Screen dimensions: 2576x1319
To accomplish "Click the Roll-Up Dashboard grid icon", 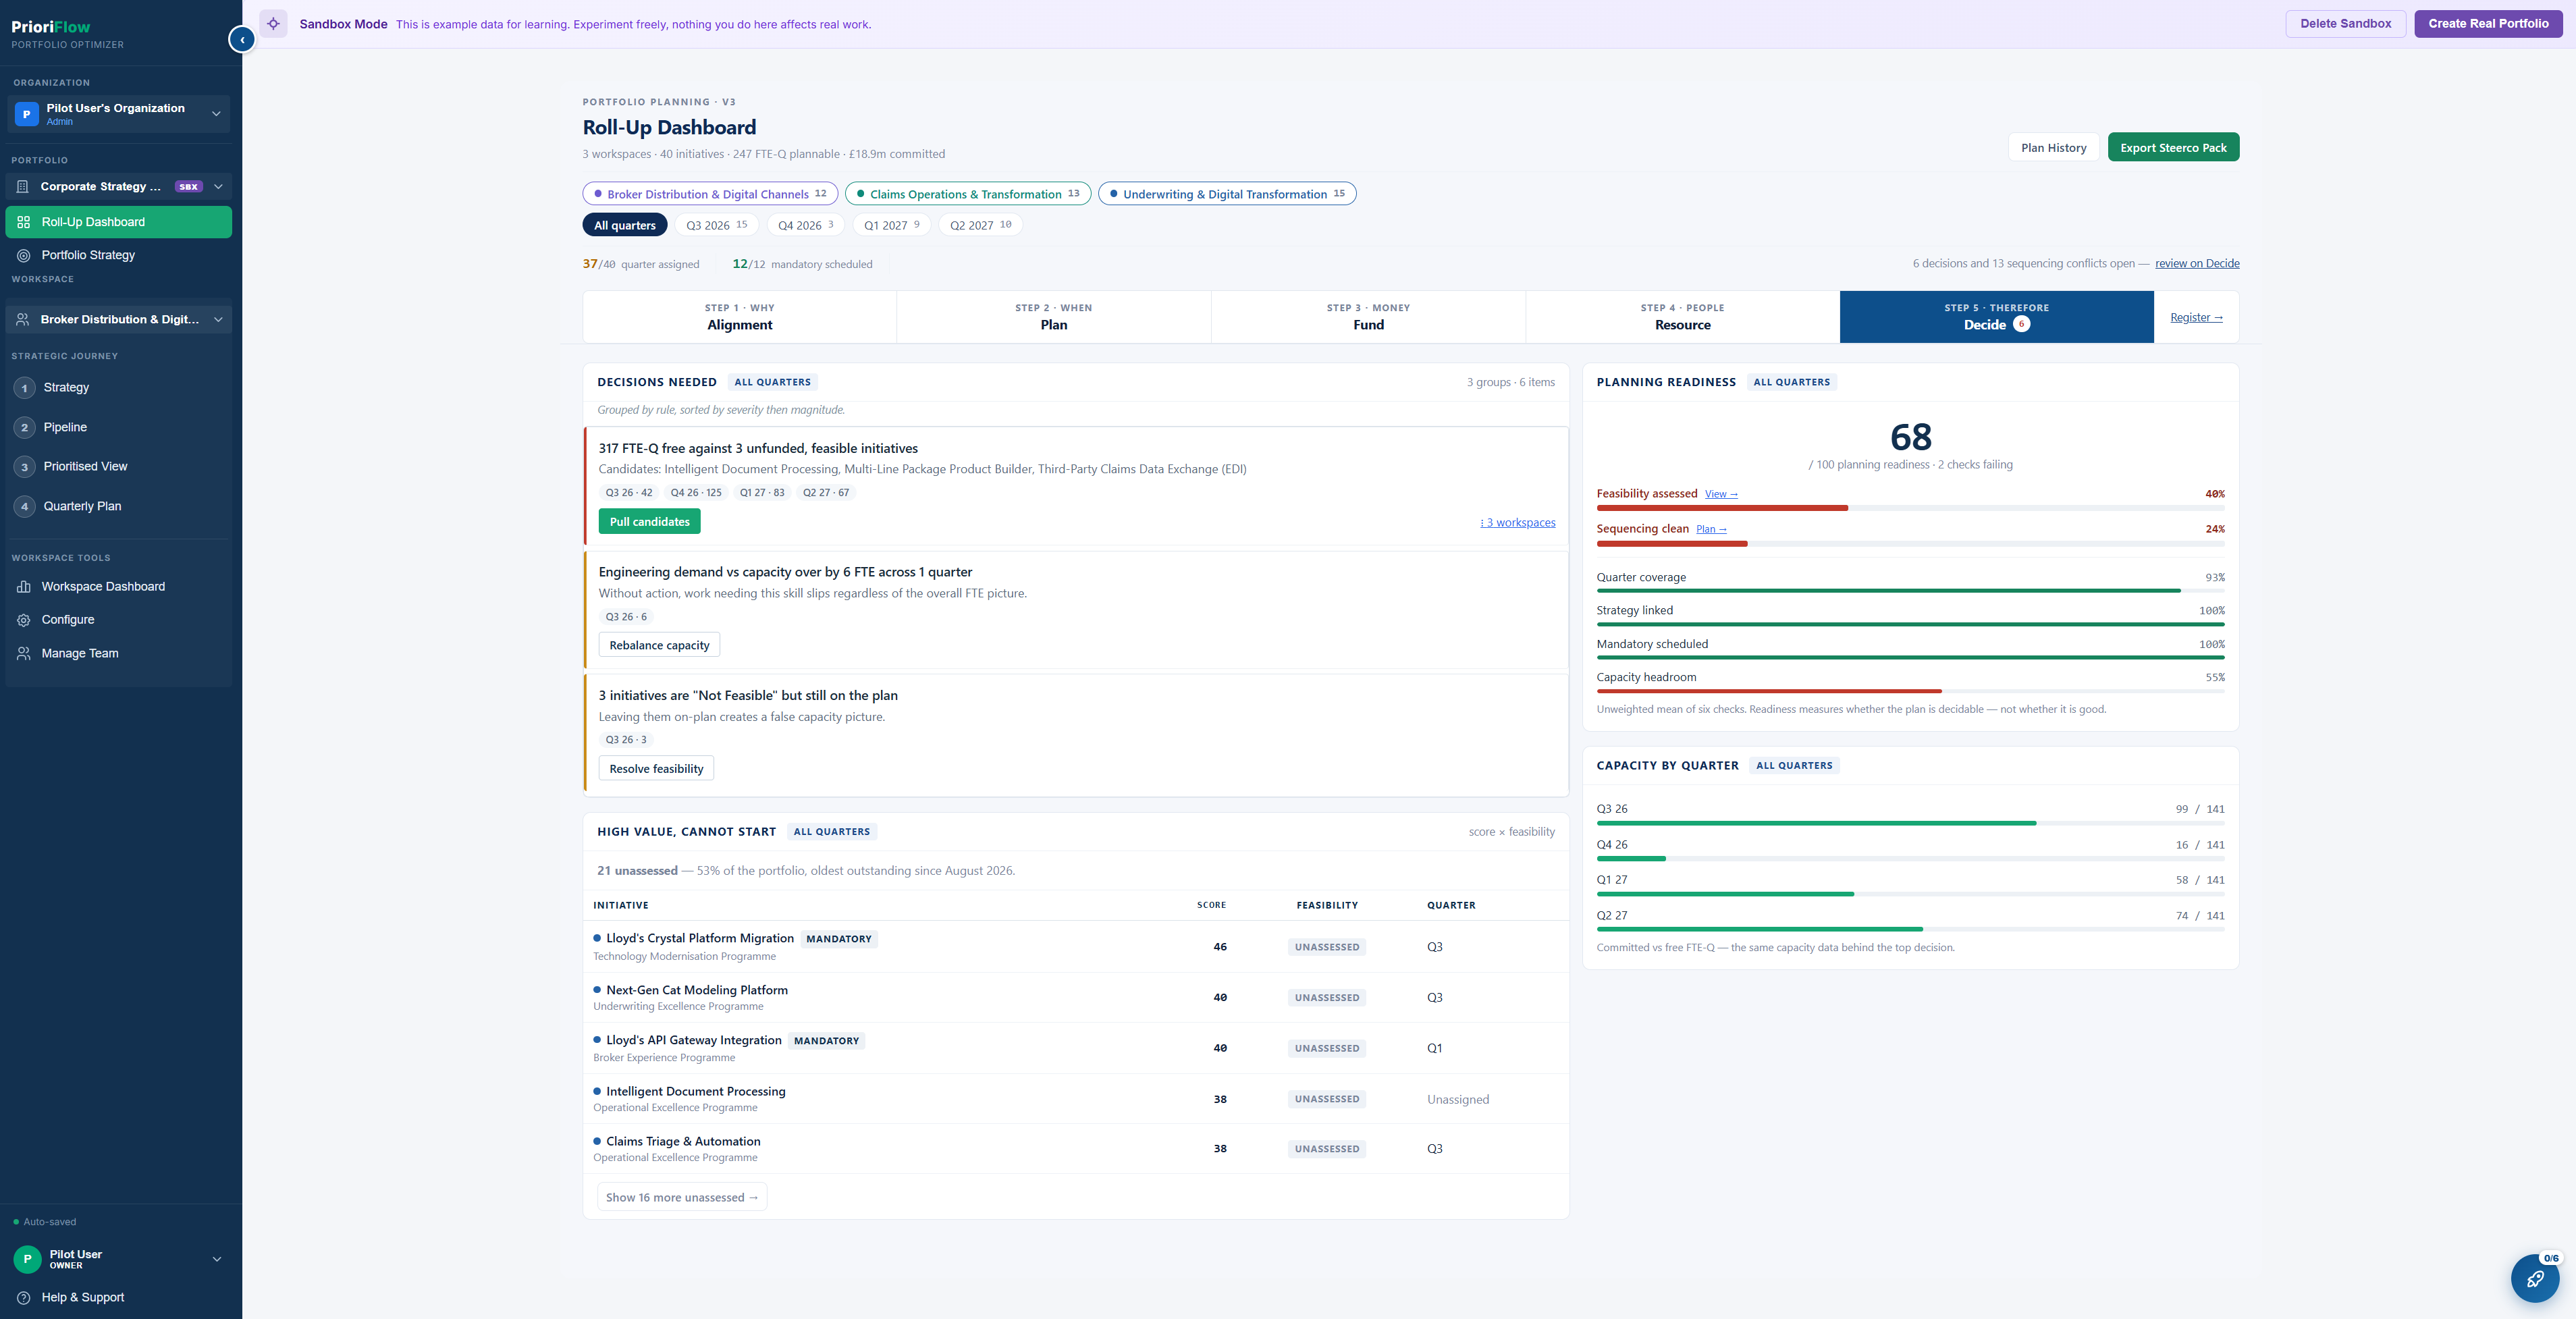I will [24, 222].
